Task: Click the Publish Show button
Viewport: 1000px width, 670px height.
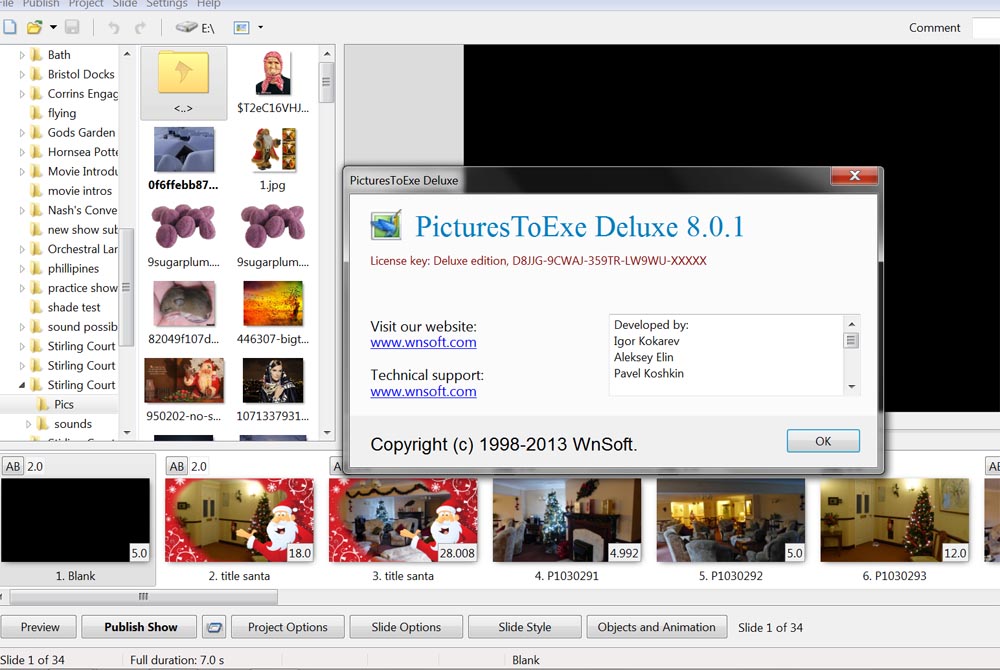Action: (x=141, y=627)
